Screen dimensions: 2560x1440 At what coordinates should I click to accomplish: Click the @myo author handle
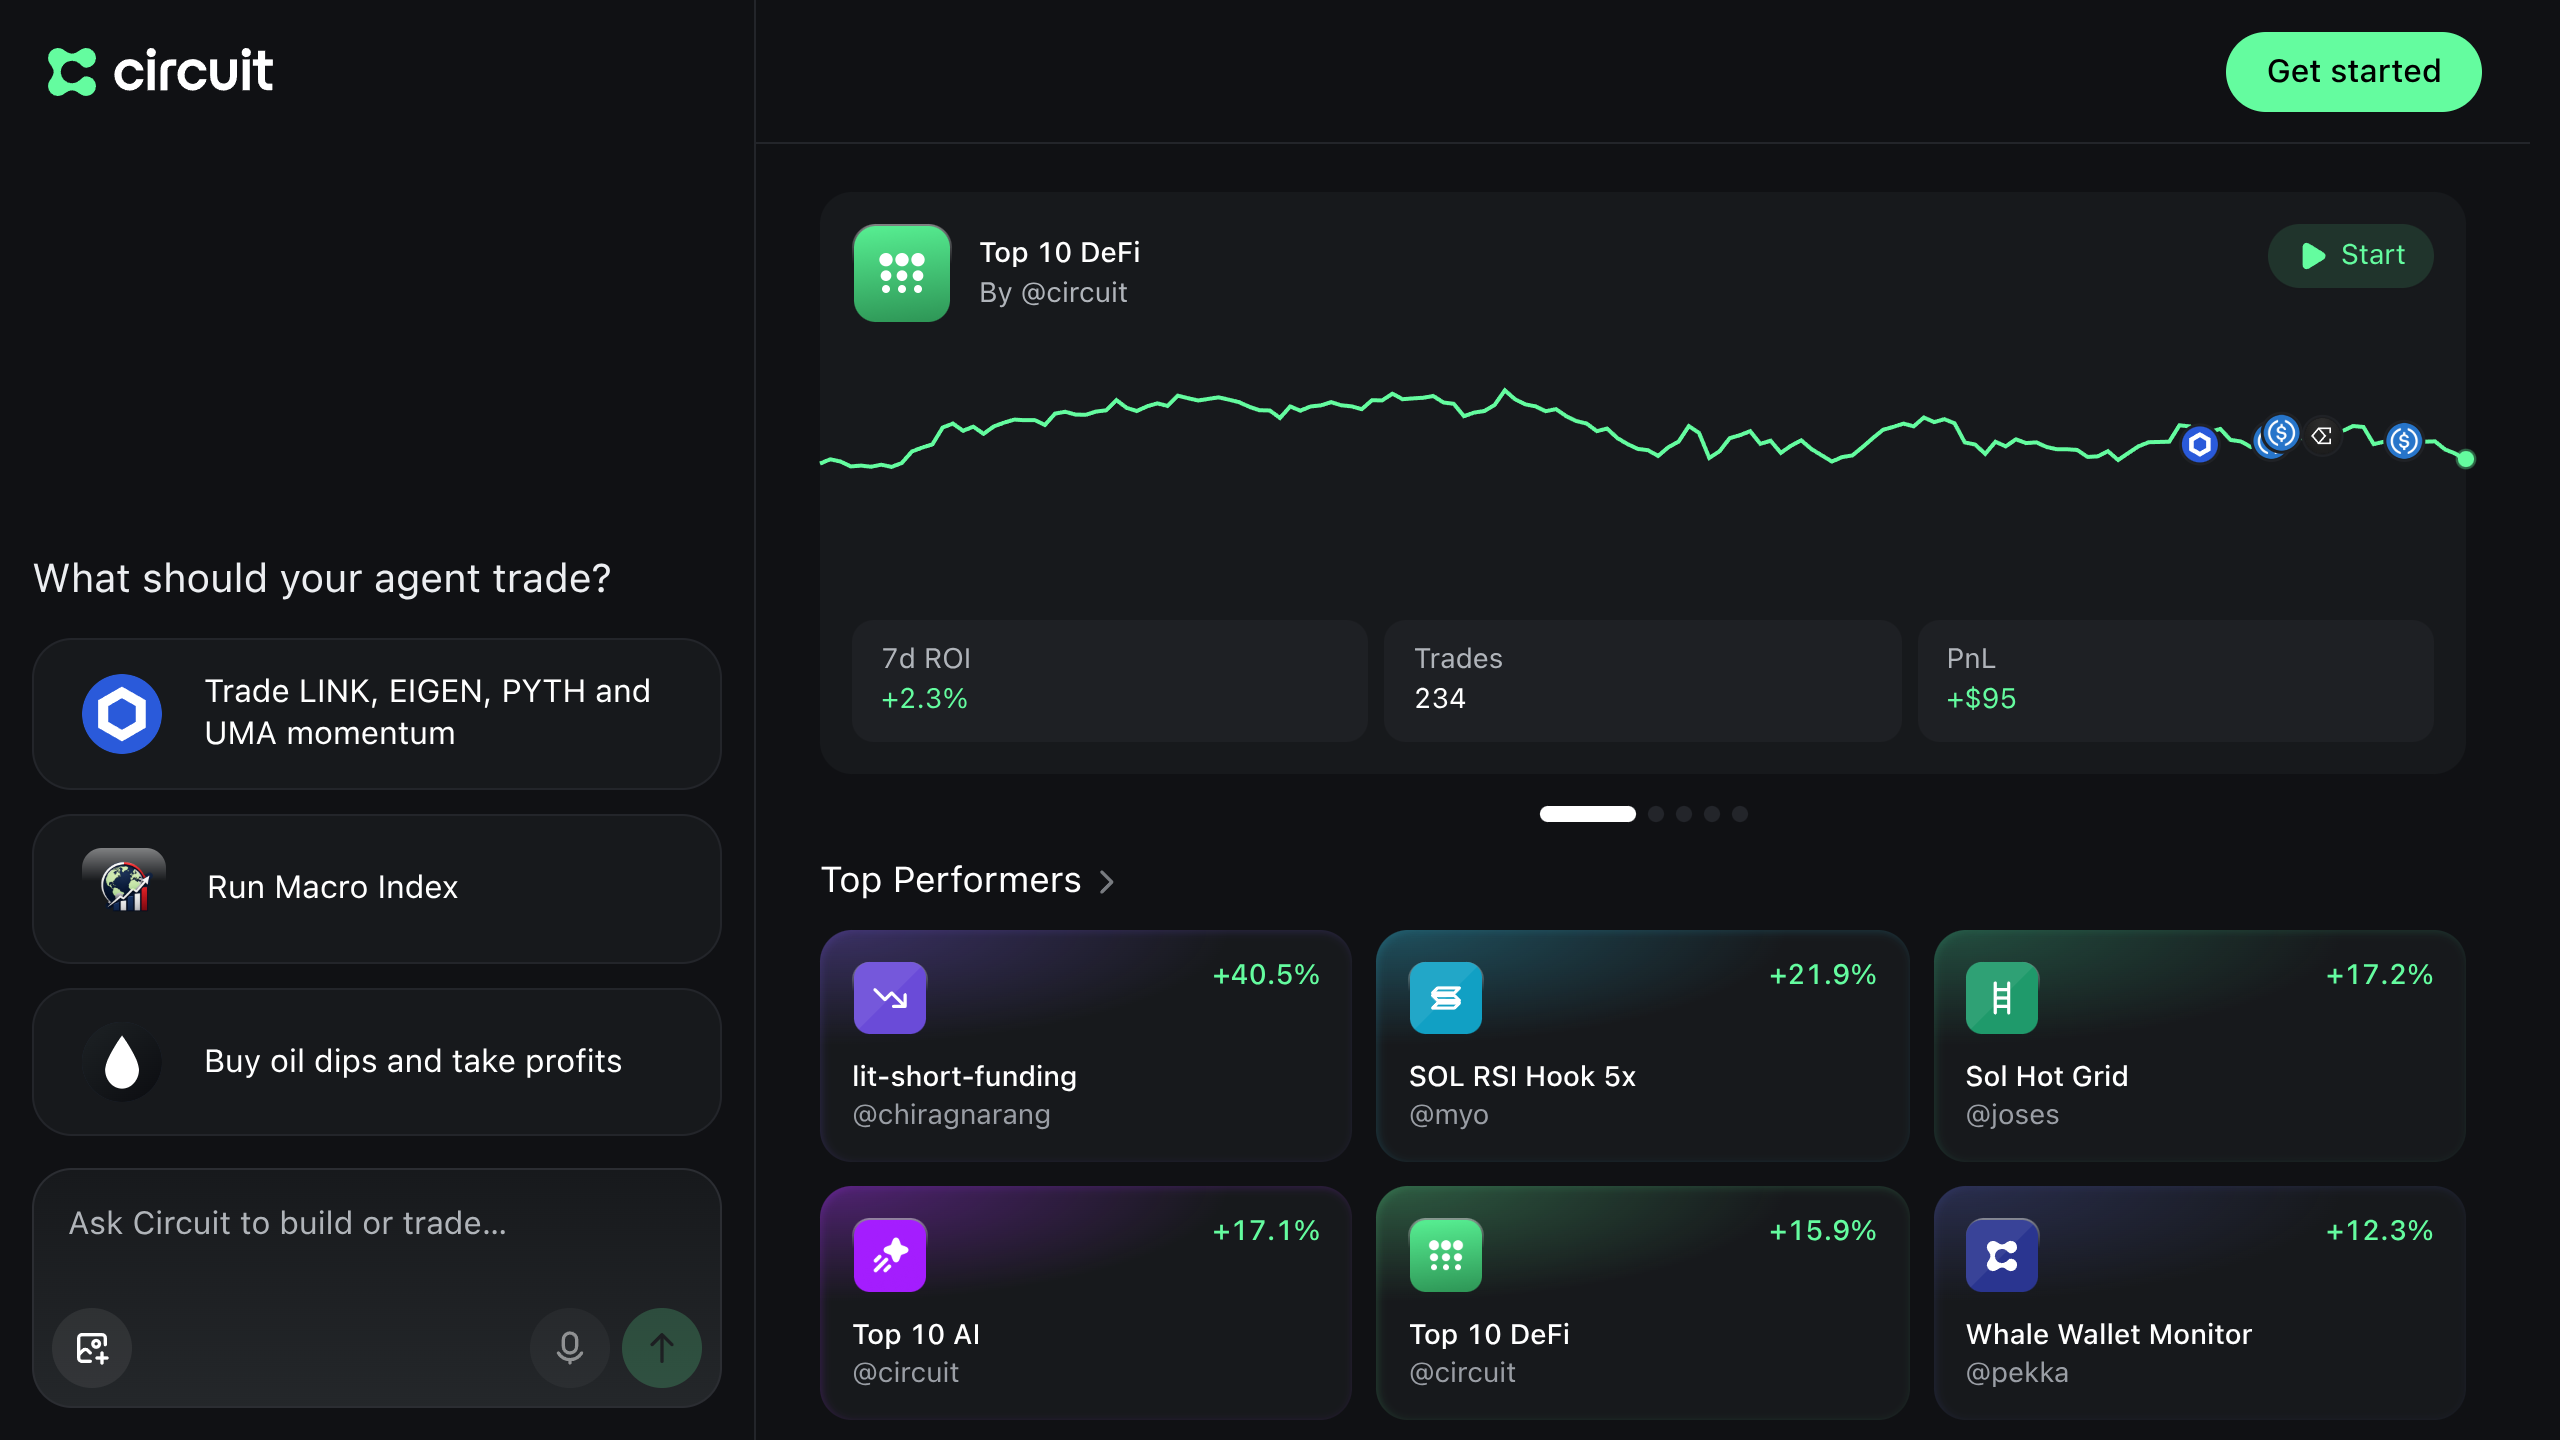tap(1448, 1115)
